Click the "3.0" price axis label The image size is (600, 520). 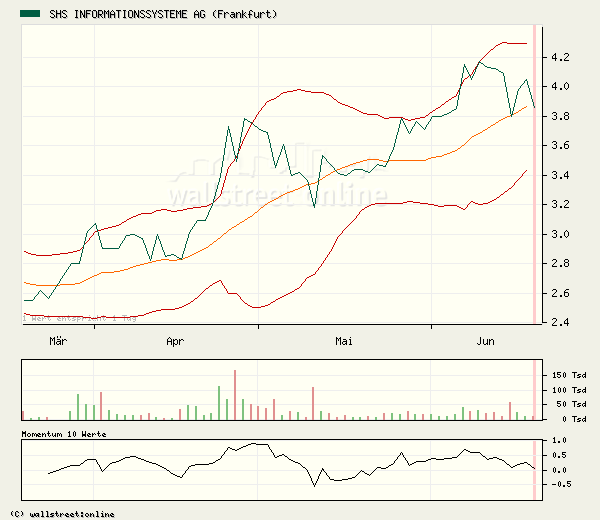(560, 234)
